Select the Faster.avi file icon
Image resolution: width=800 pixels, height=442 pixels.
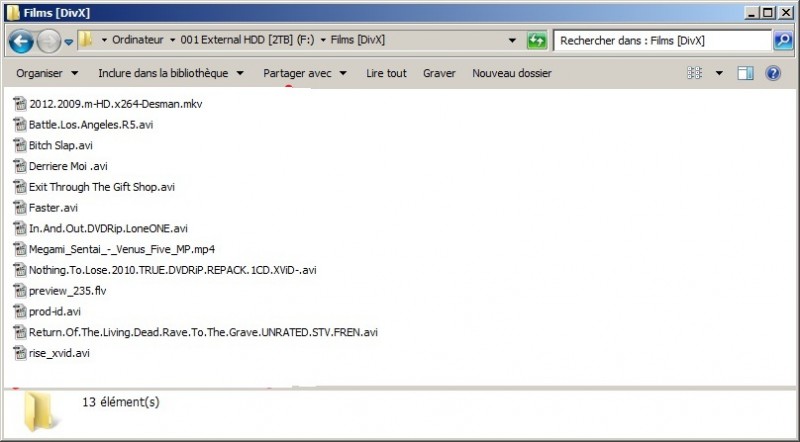click(x=20, y=207)
